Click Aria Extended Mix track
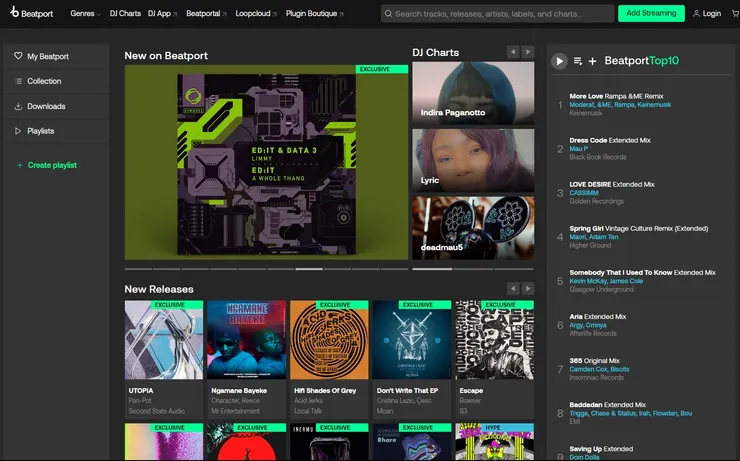 (597, 317)
